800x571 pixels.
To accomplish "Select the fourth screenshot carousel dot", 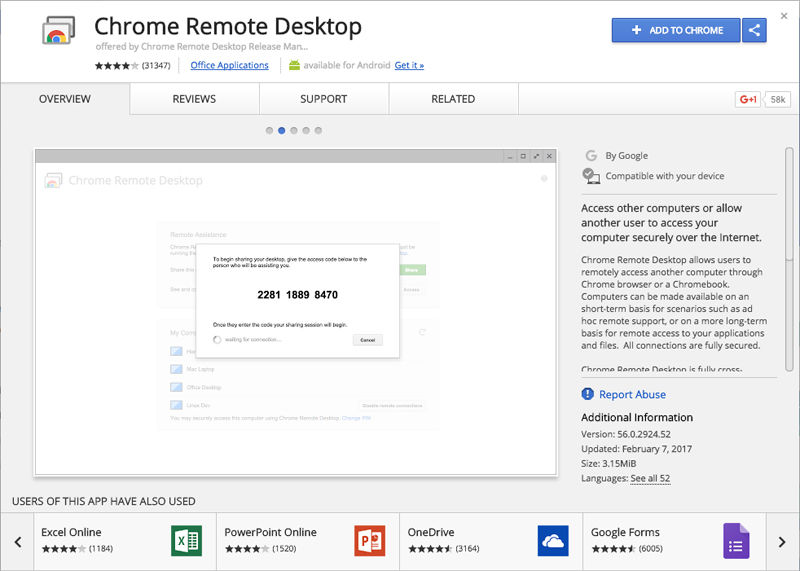I will [306, 131].
